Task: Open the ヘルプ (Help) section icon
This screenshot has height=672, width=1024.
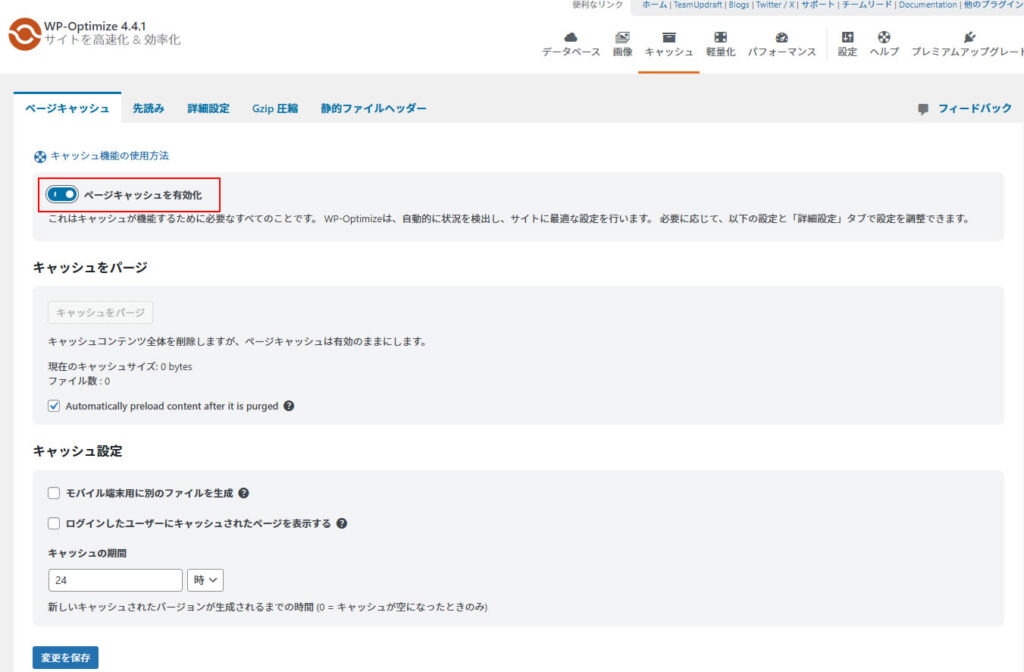Action: 883,38
